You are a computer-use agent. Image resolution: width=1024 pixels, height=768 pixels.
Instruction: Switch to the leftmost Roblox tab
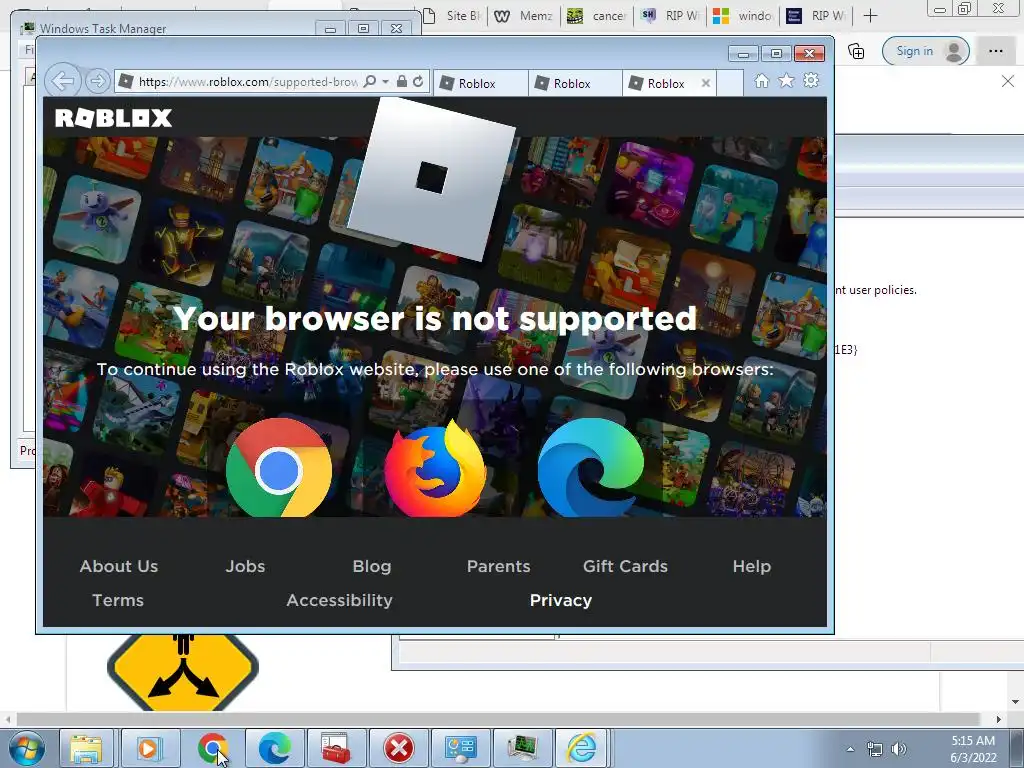tap(480, 83)
